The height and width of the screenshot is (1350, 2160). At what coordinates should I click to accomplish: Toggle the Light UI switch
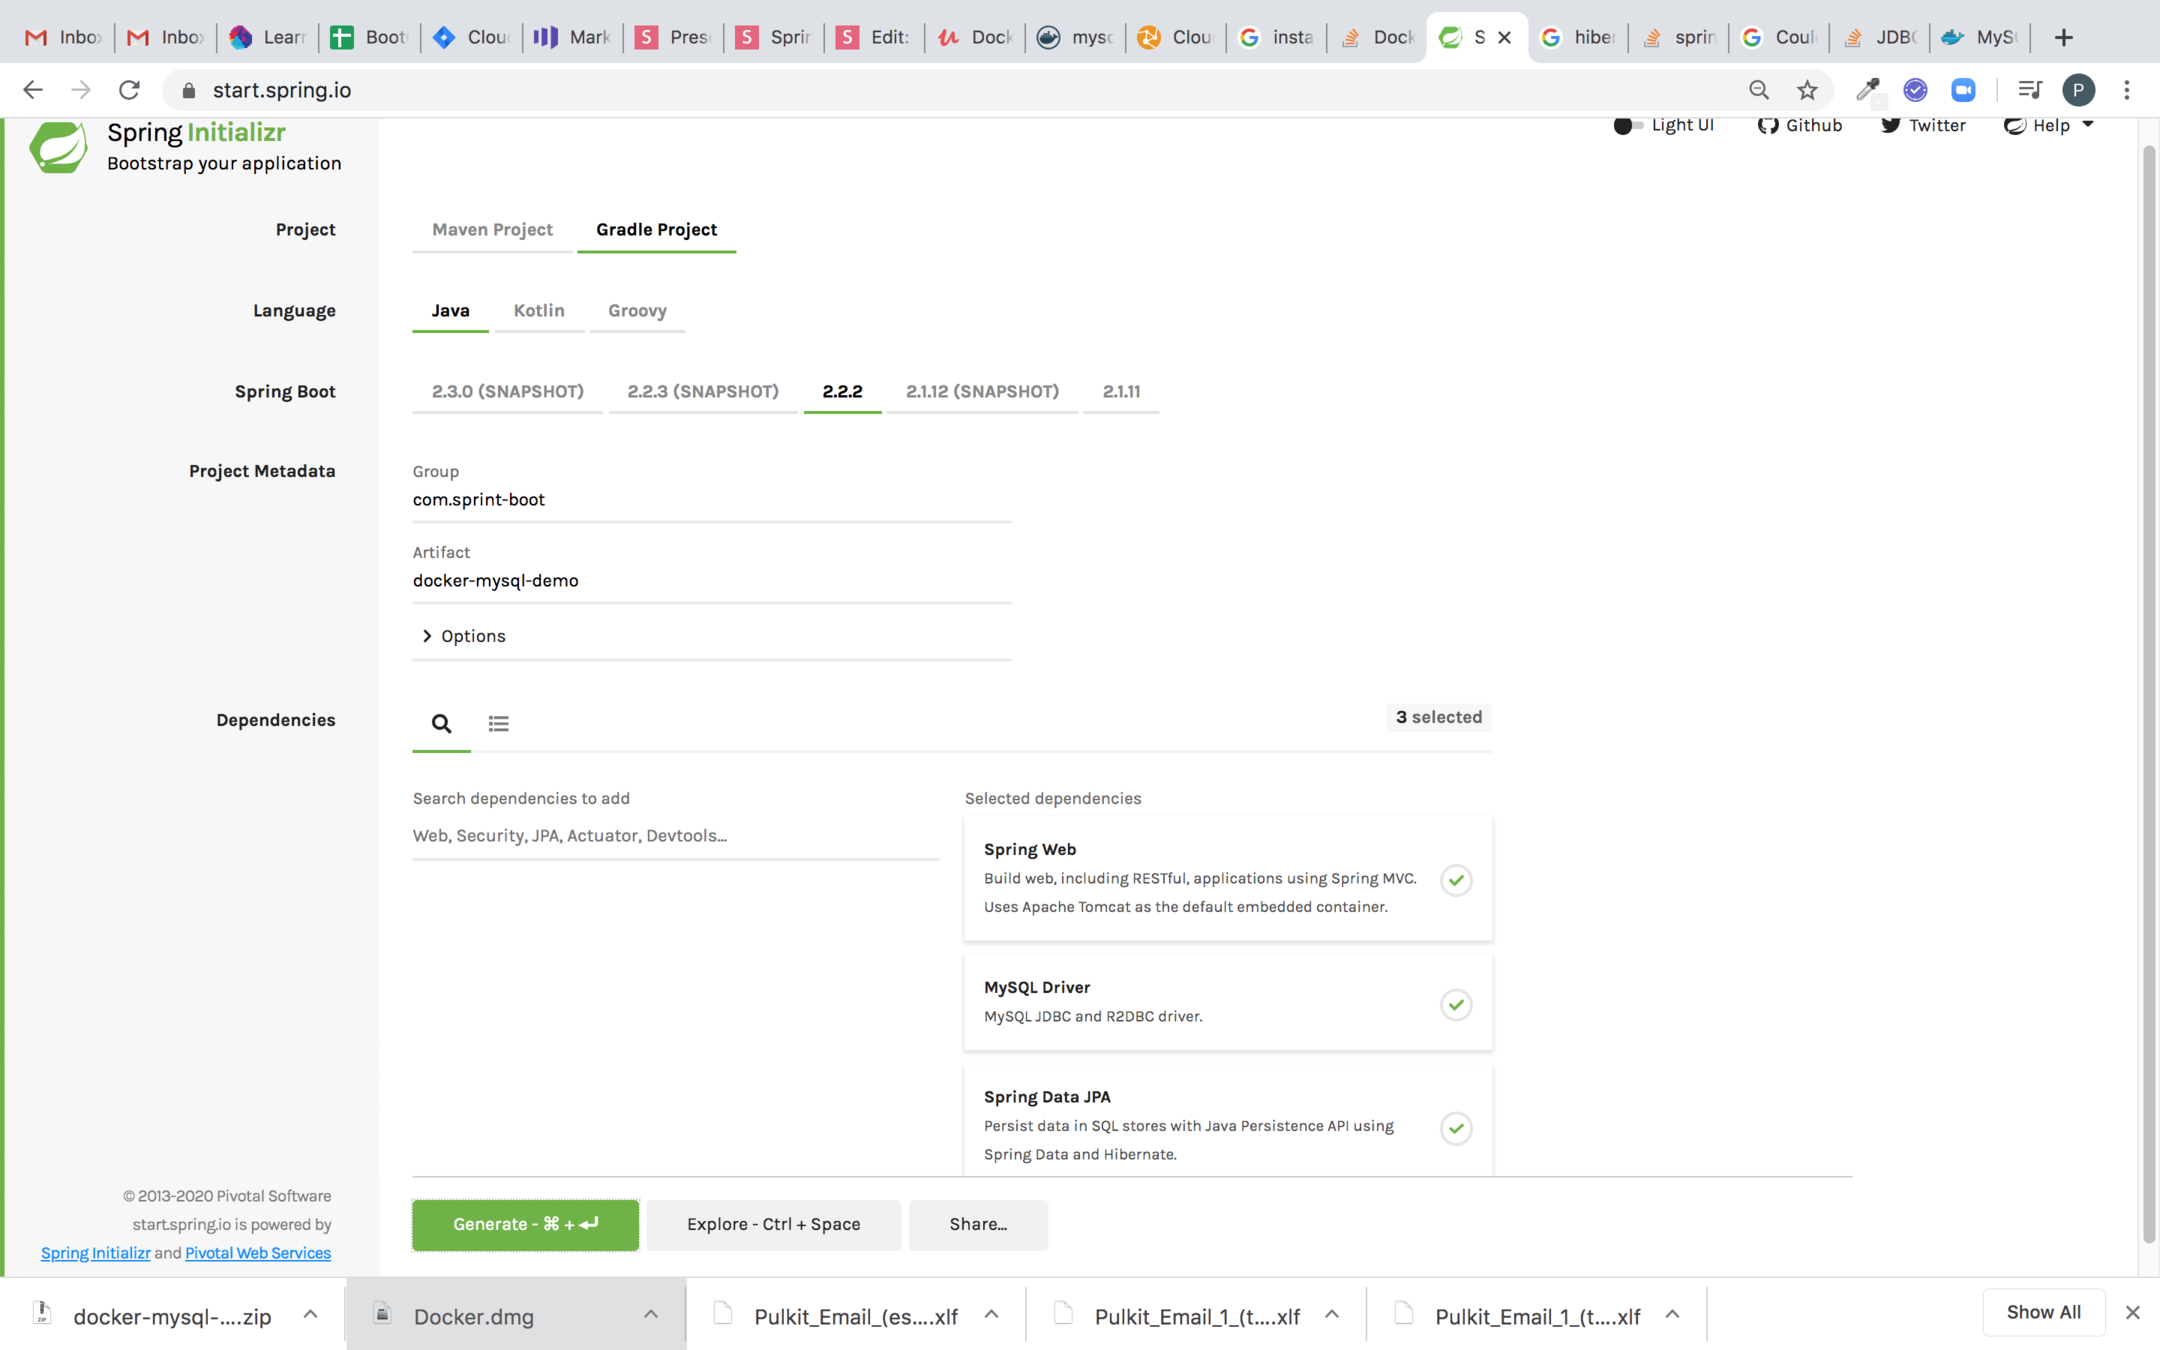tap(1627, 125)
